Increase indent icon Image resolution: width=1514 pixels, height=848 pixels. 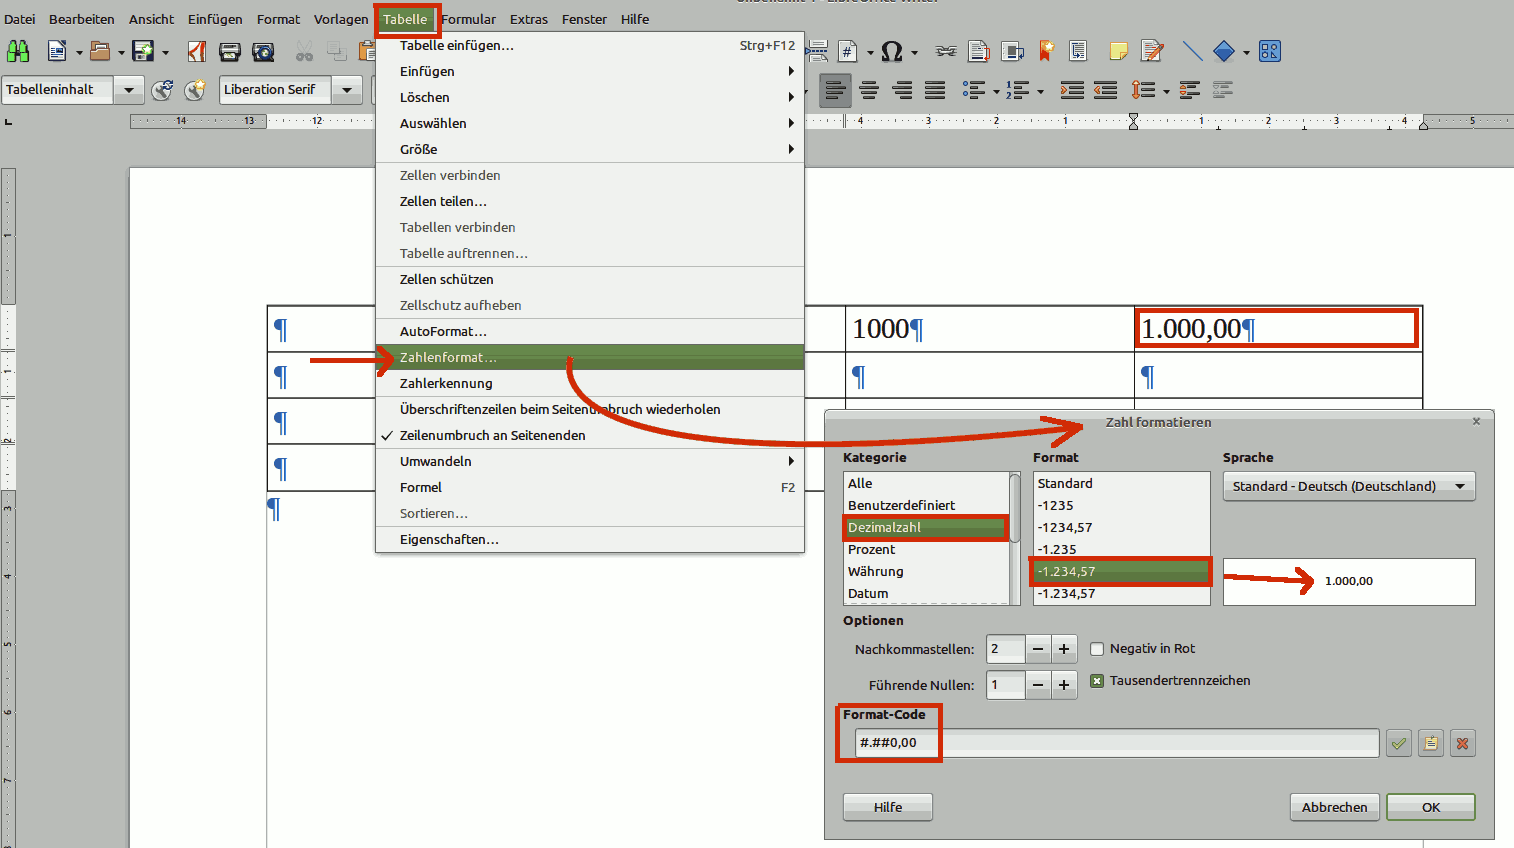pos(1072,91)
